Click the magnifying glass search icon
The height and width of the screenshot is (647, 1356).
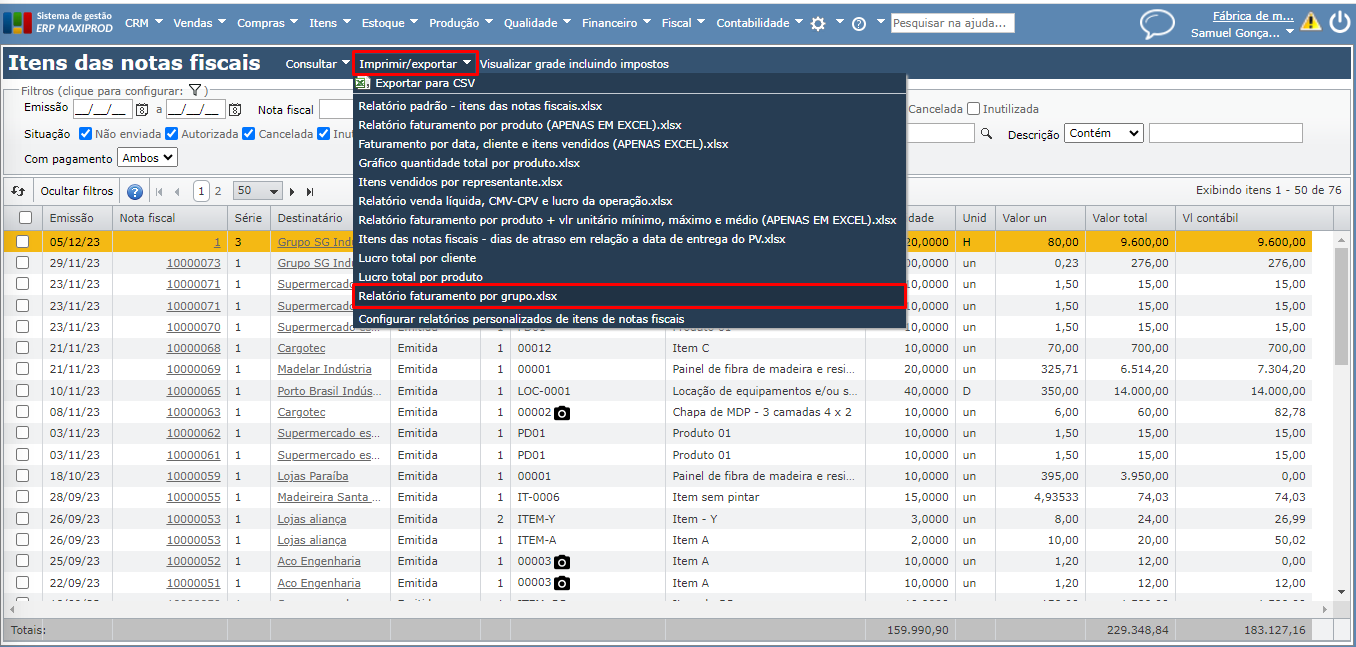pos(986,134)
